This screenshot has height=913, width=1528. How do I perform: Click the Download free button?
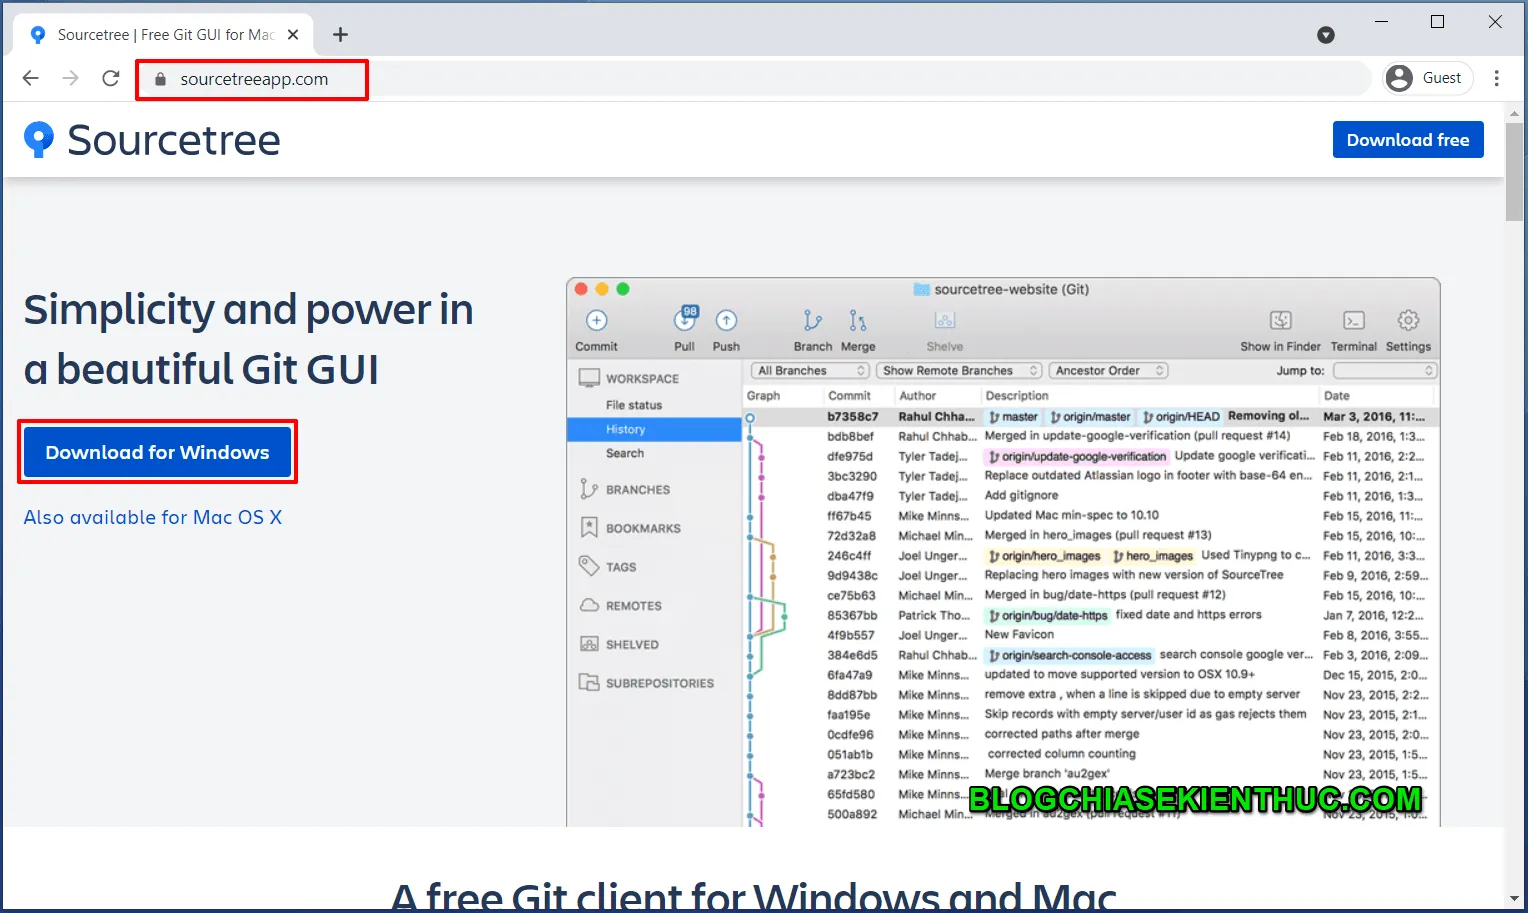pyautogui.click(x=1408, y=140)
